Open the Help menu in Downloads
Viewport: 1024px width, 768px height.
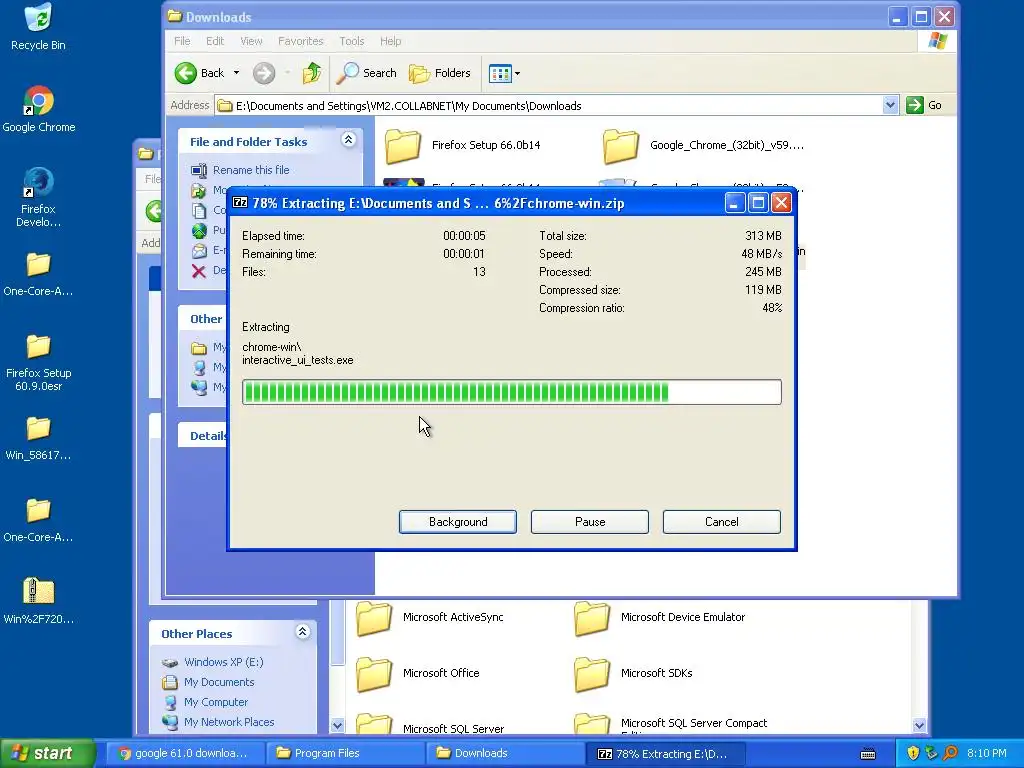click(391, 41)
